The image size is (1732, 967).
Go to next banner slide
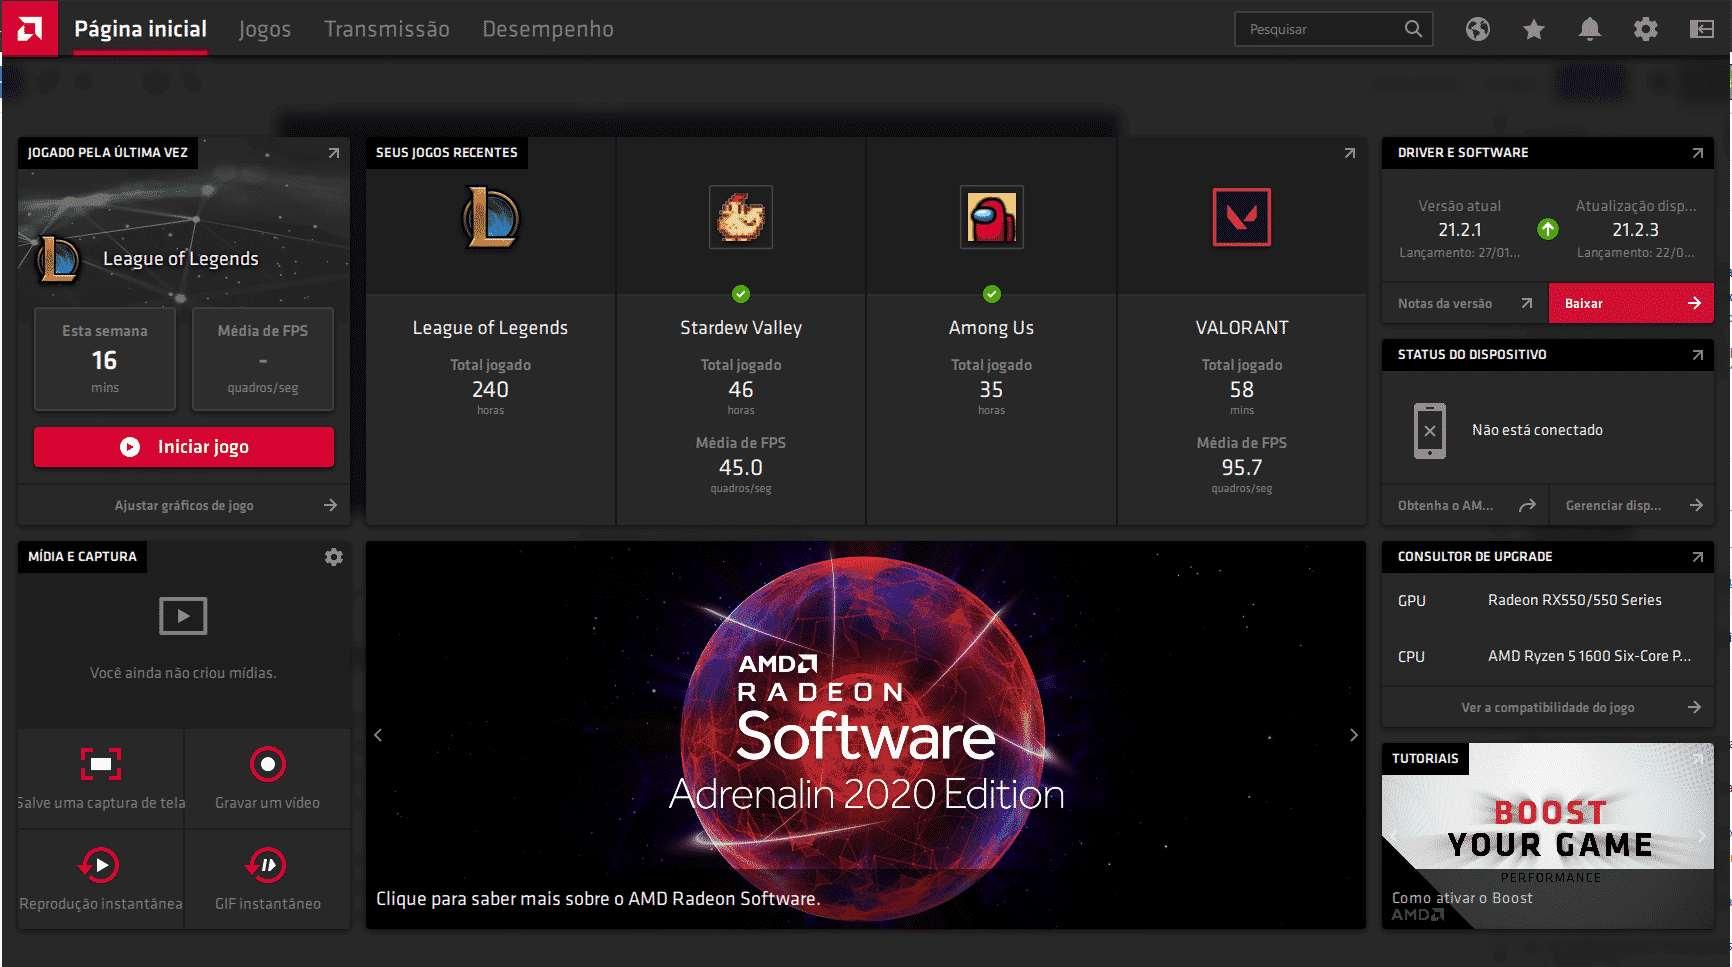[x=1354, y=735]
